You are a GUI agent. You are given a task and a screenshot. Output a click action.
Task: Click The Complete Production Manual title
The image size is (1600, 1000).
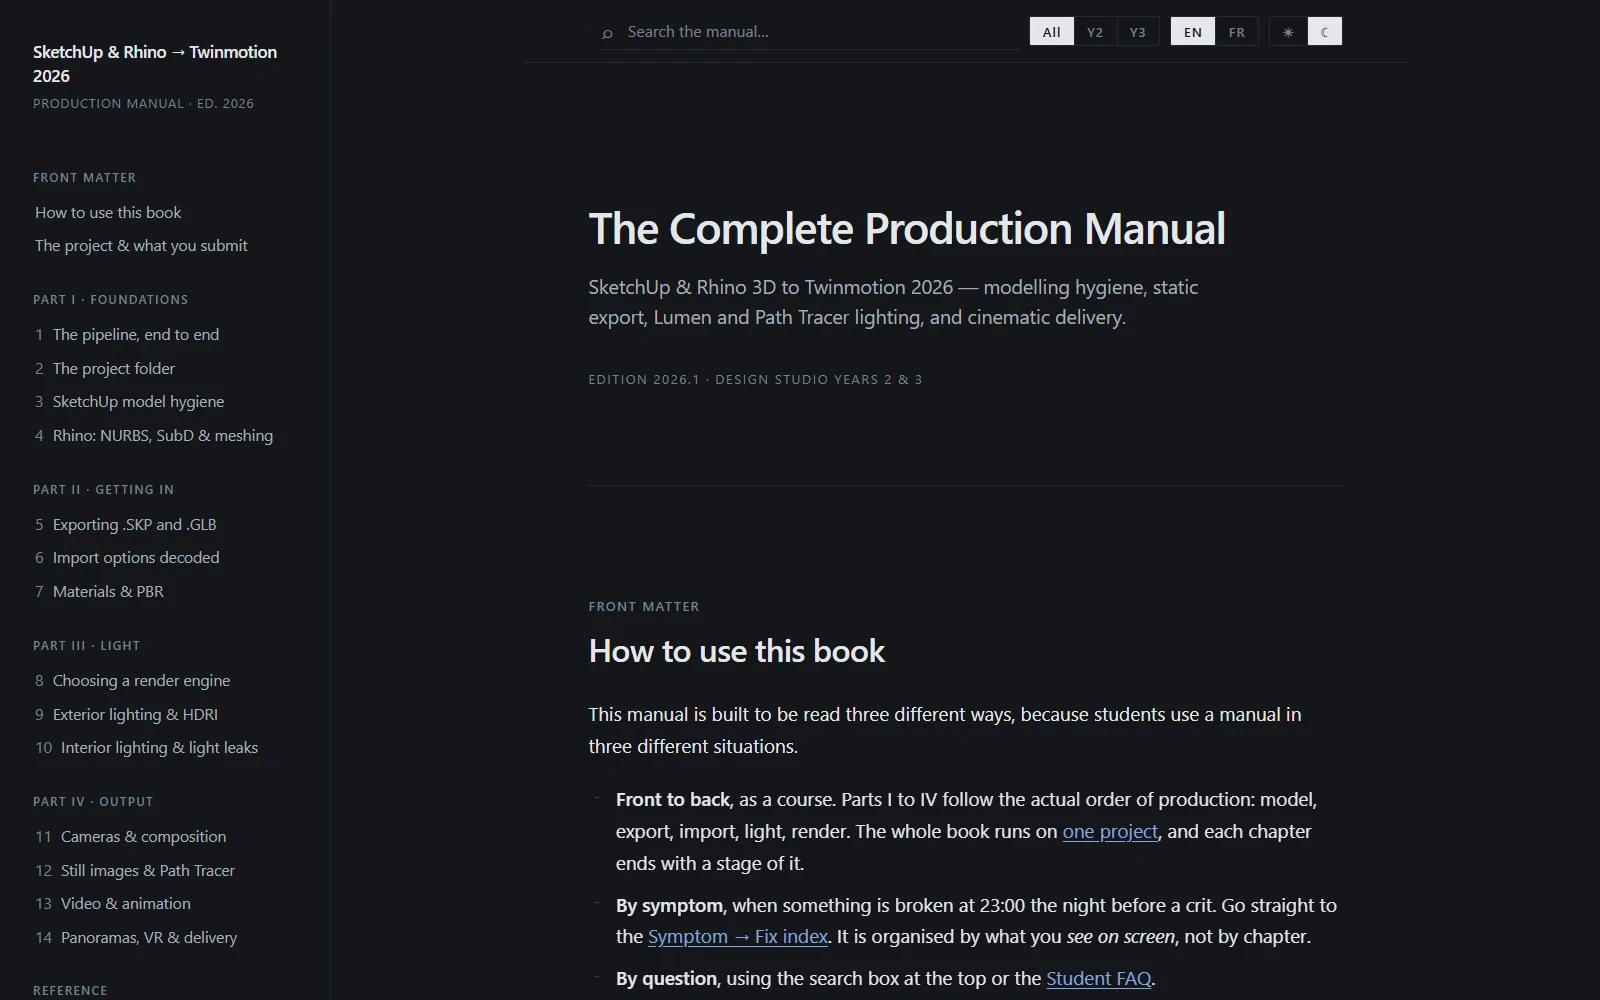tap(907, 229)
